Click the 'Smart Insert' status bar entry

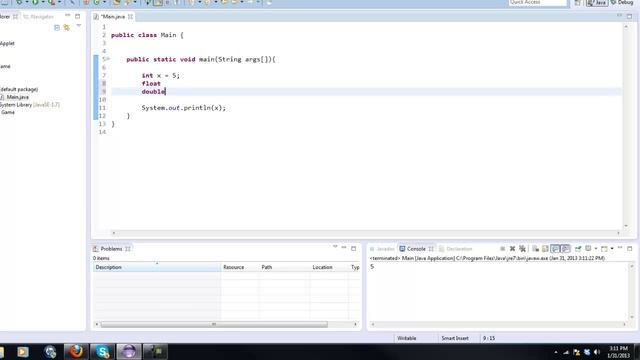(455, 338)
